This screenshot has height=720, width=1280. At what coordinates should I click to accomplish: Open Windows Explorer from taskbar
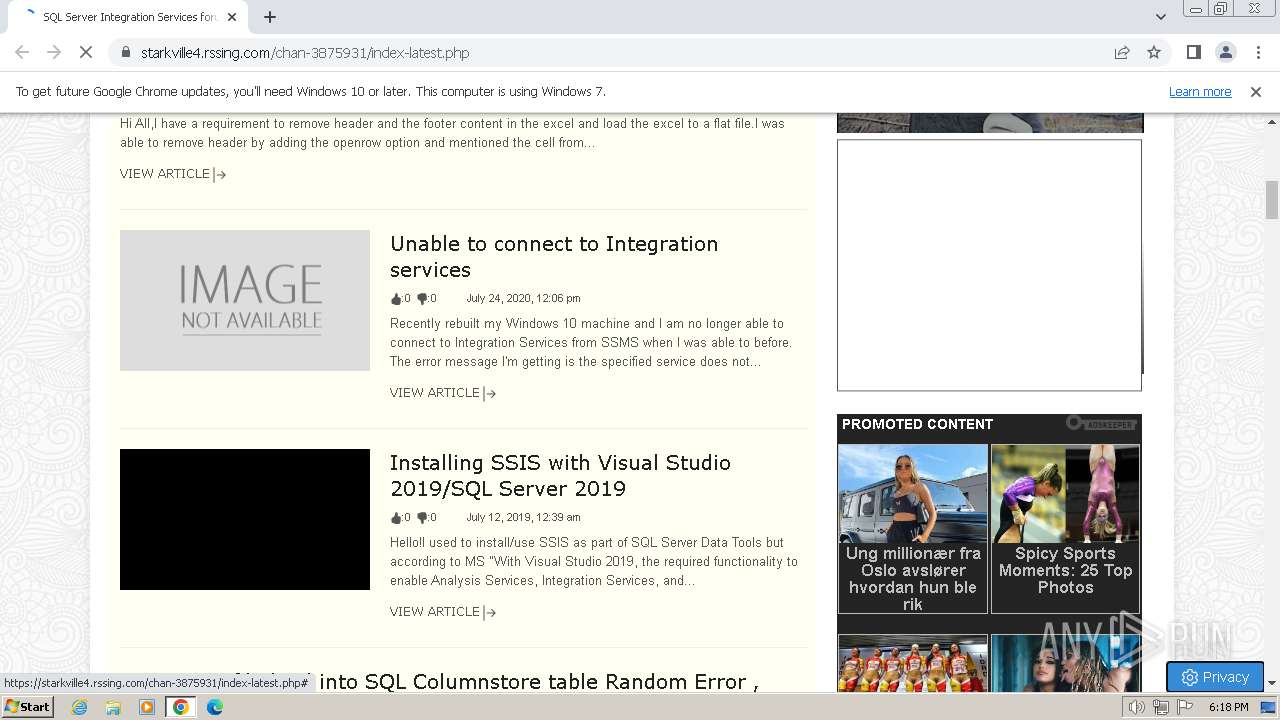coord(113,707)
